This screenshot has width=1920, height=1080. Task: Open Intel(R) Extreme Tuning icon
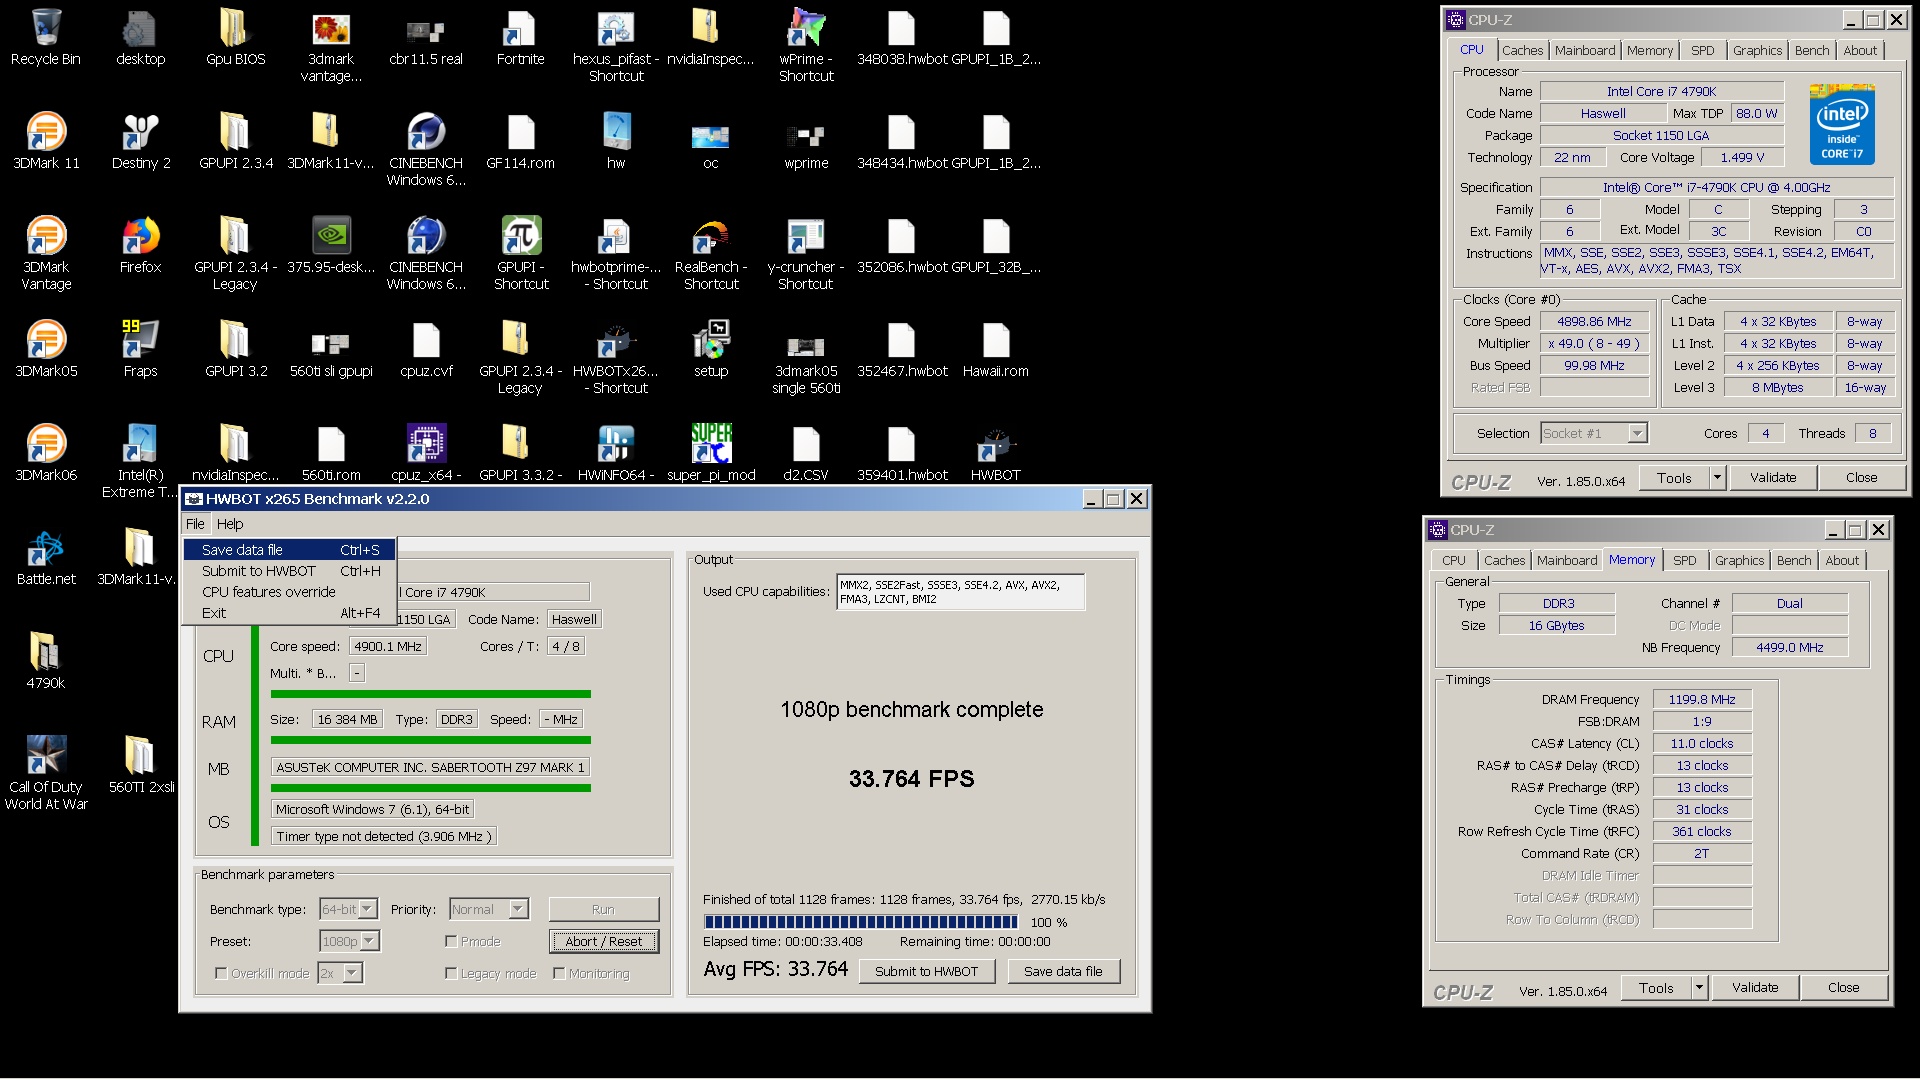[139, 462]
